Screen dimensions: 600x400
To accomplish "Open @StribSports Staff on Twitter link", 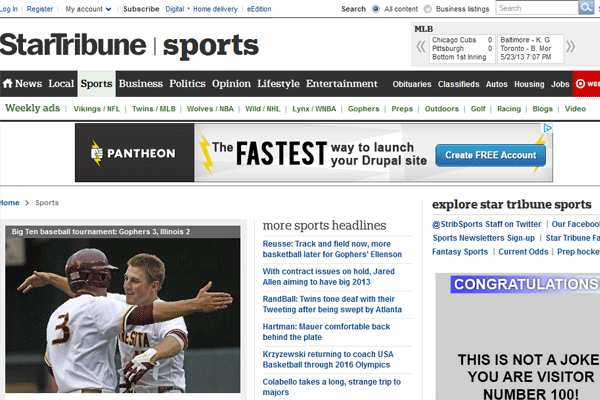I will (486, 224).
